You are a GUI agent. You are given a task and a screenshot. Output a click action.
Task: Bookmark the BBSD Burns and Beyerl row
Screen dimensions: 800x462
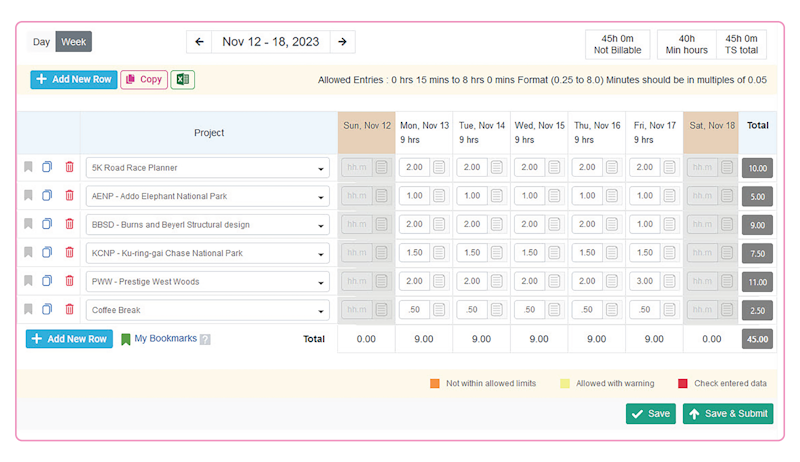point(29,224)
